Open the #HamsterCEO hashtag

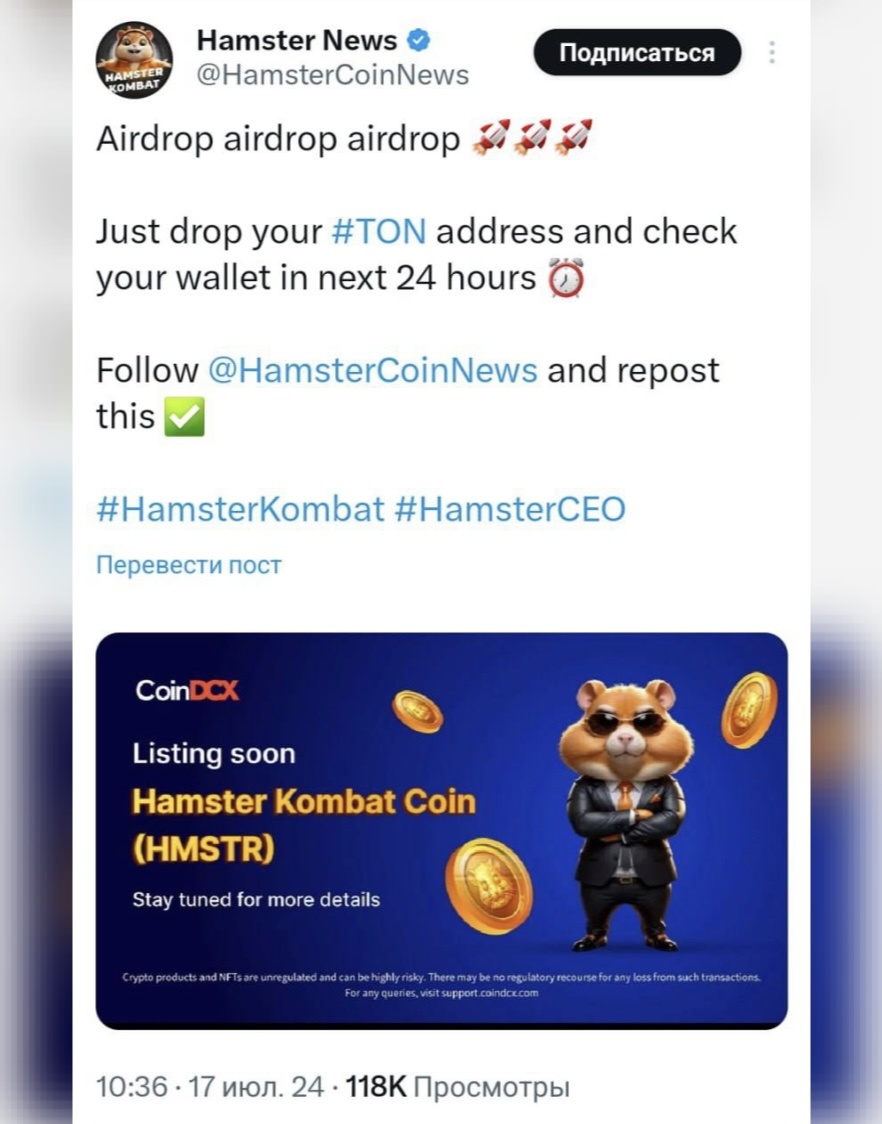(510, 509)
